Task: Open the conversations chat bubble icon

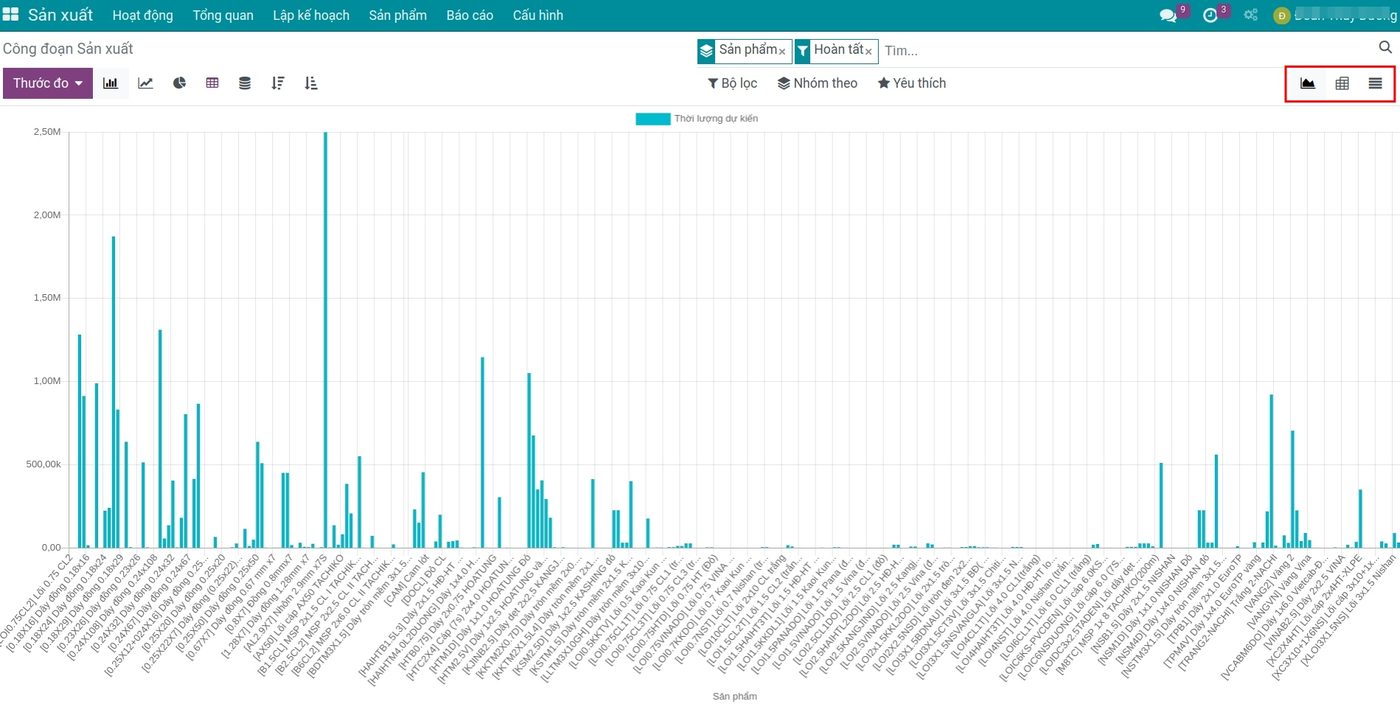Action: (1168, 16)
